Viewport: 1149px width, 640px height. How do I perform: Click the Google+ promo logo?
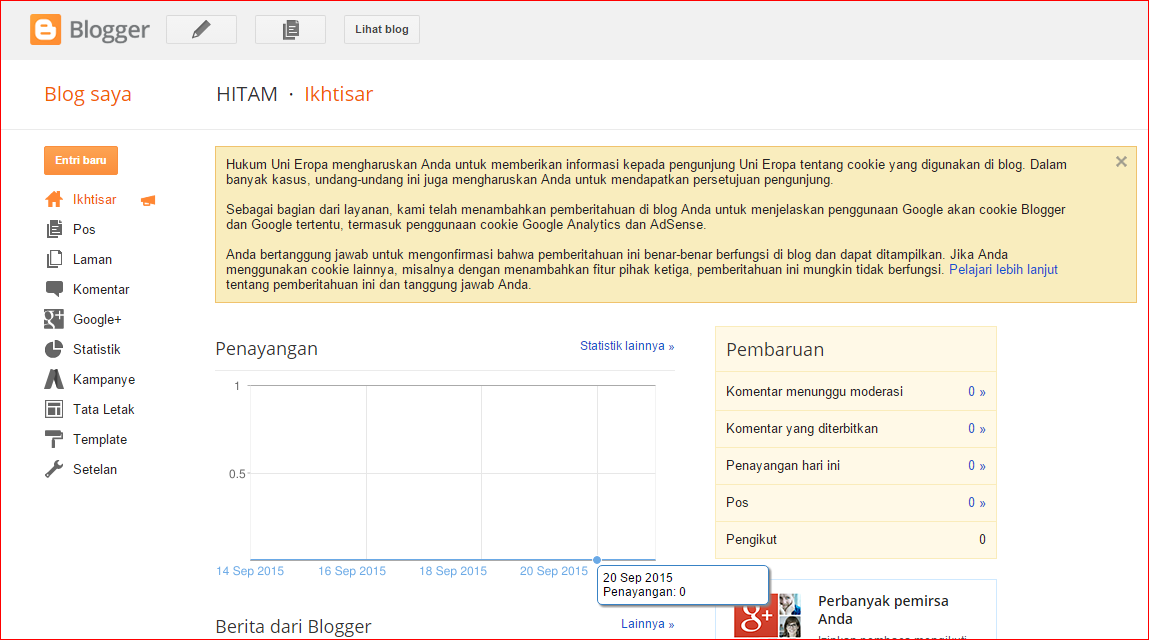tap(755, 616)
